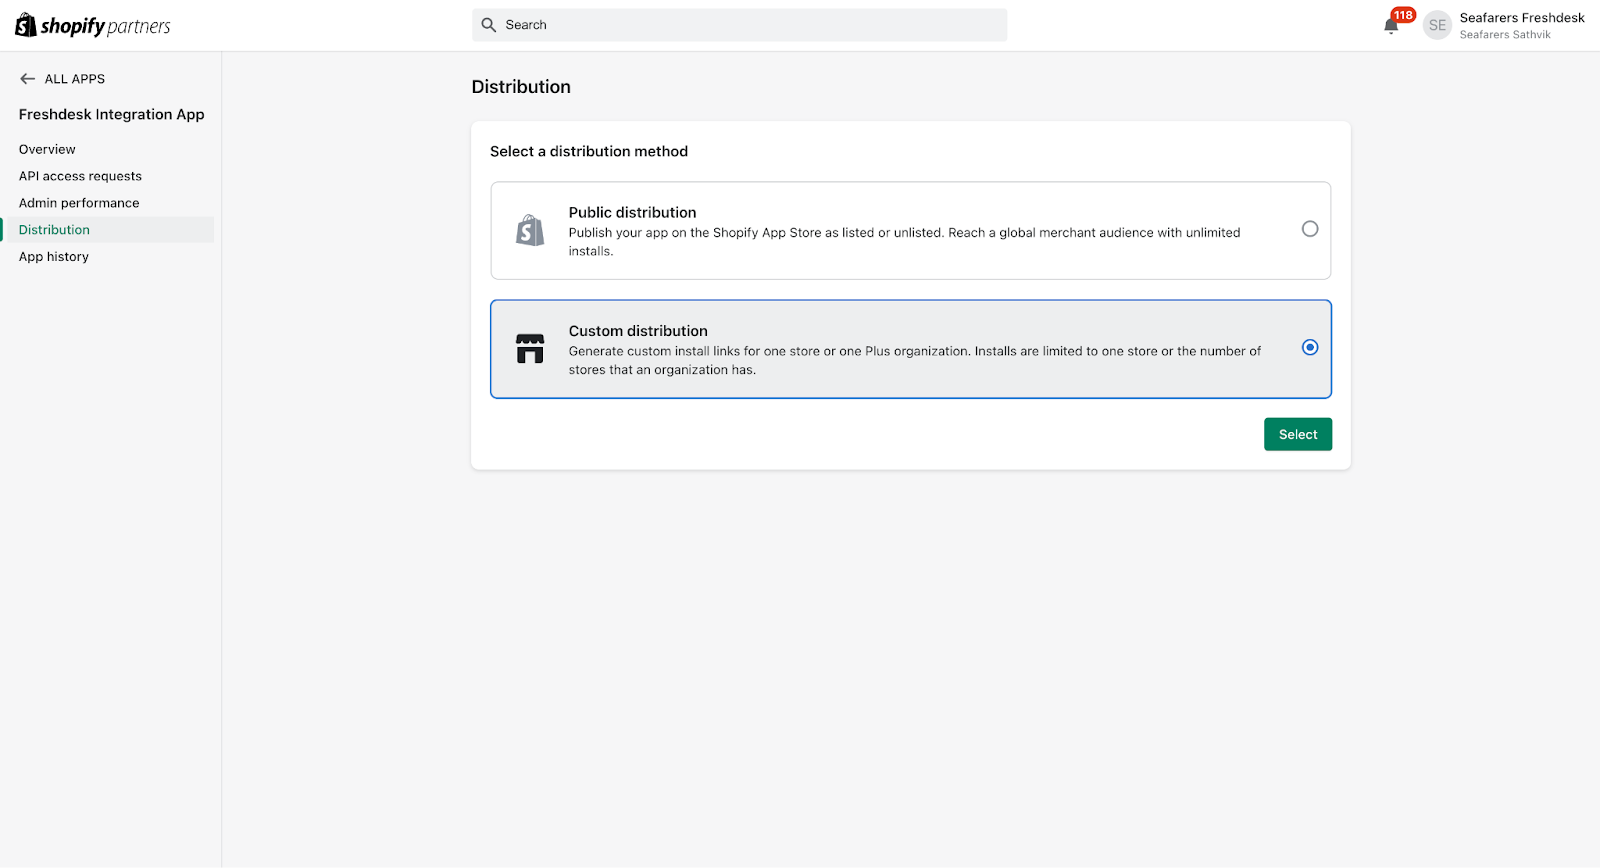Open the Overview menu item
1600x868 pixels.
pos(47,149)
